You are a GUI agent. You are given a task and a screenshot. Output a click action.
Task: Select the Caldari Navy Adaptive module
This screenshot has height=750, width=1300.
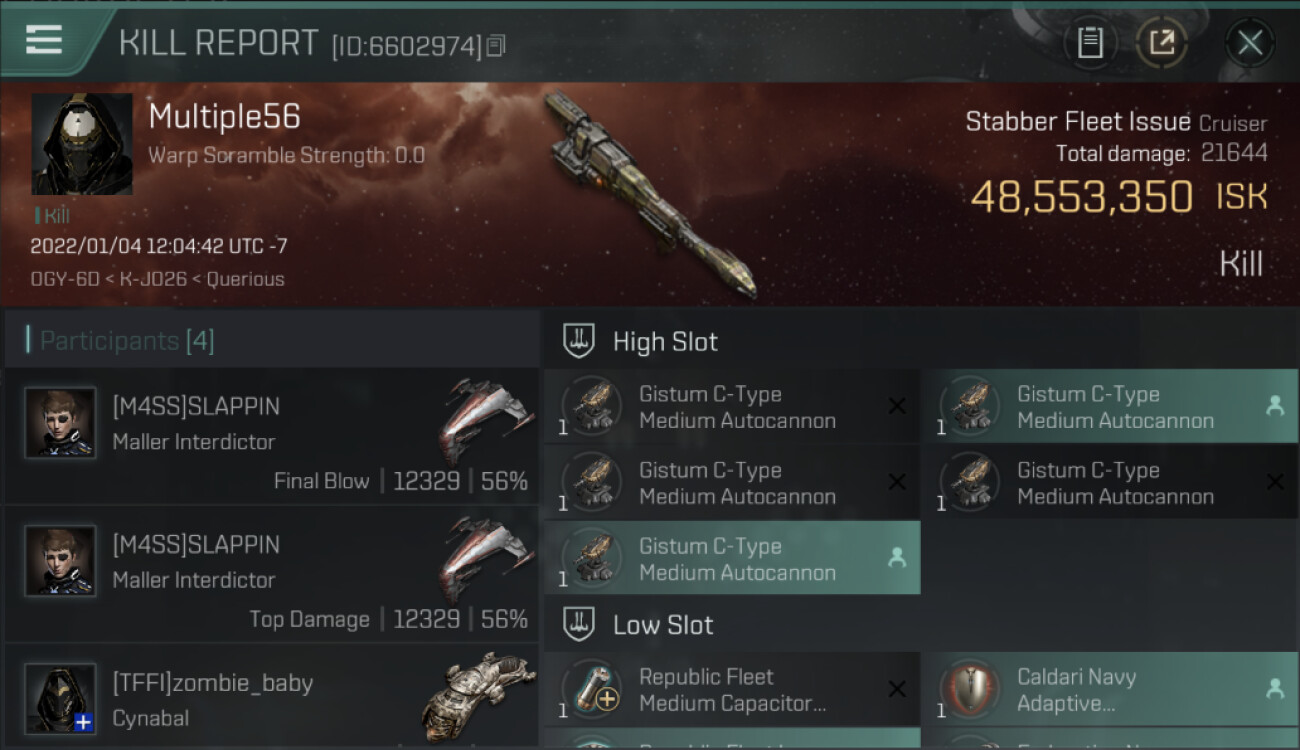(x=1110, y=689)
